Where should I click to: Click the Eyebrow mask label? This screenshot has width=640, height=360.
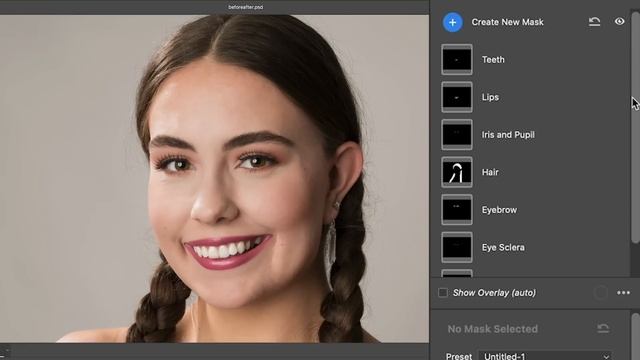click(499, 210)
